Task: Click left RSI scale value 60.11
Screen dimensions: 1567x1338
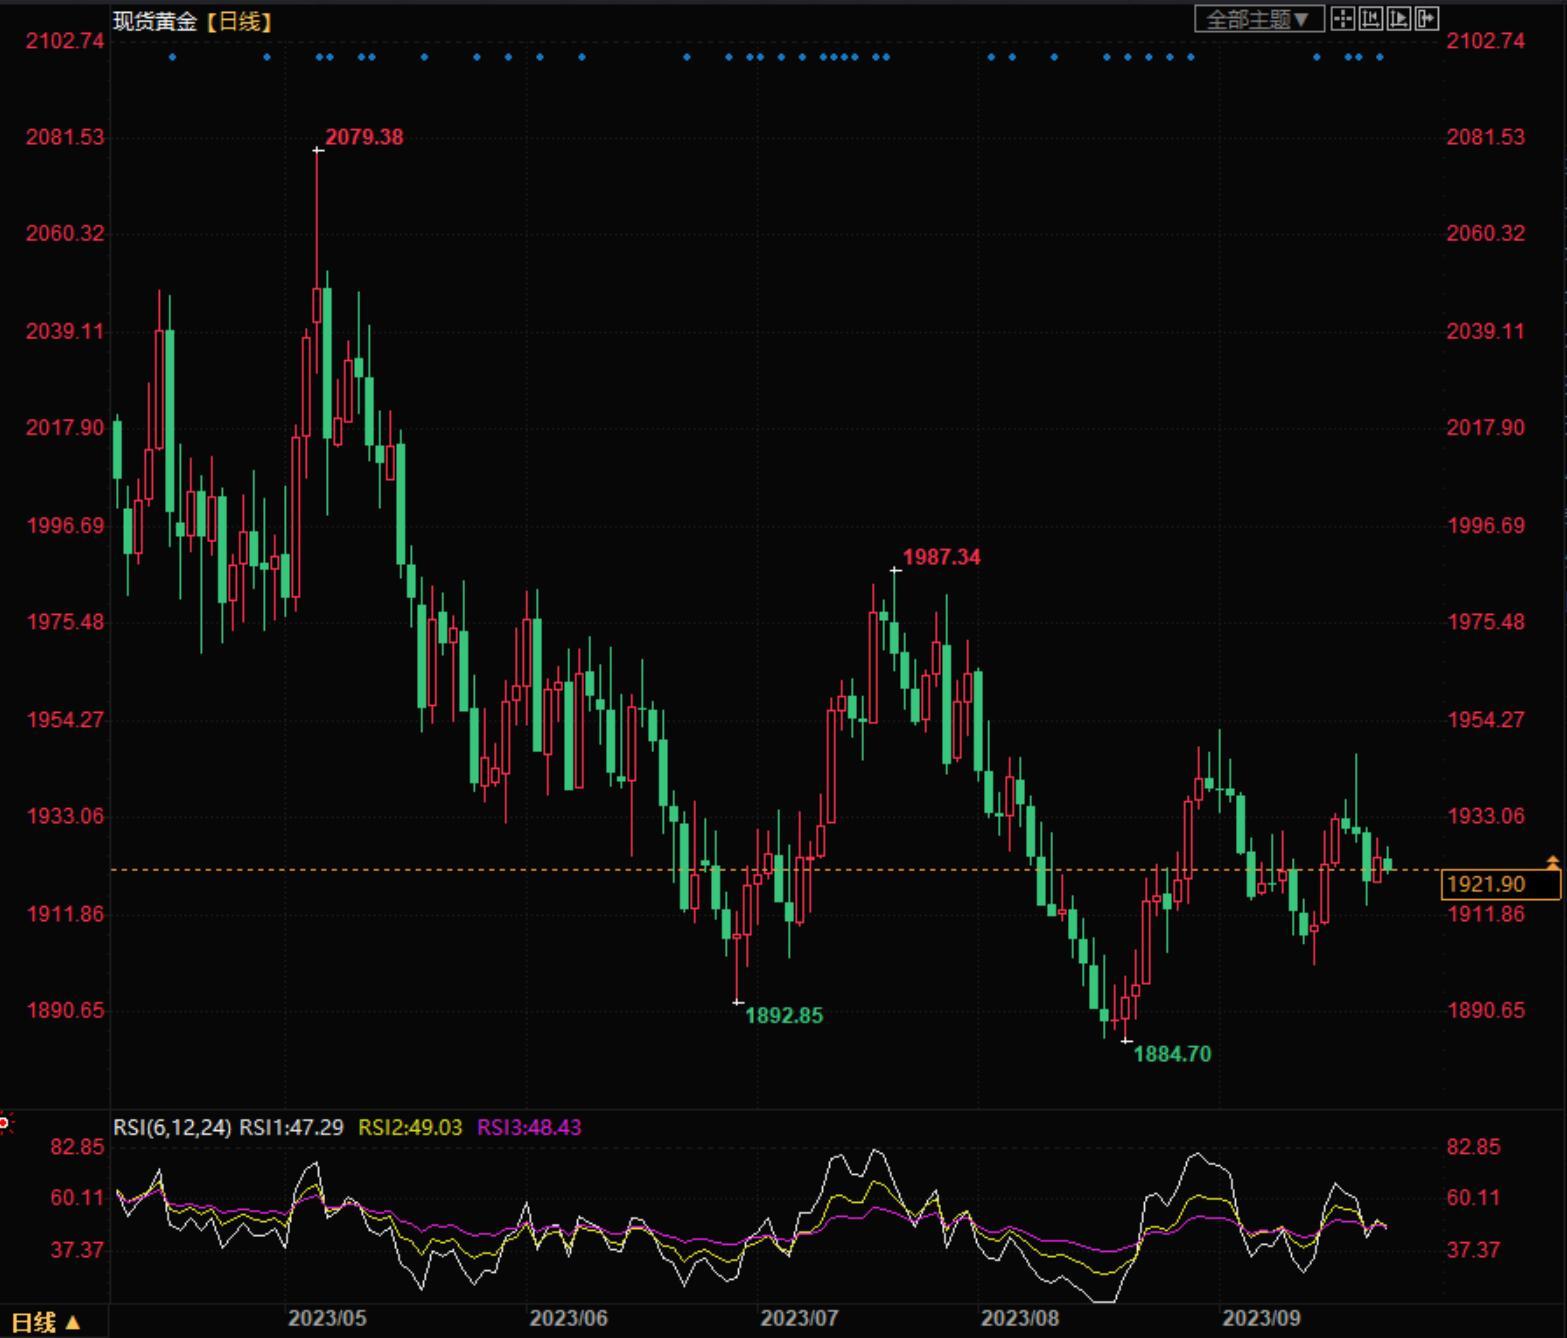Action: click(x=77, y=1197)
